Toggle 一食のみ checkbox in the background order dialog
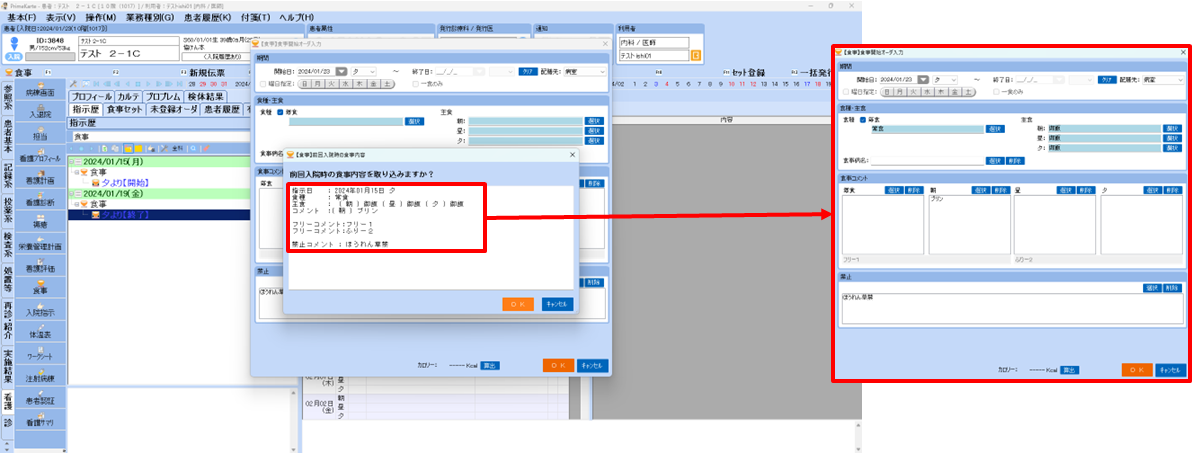Screen dimensions: 1192x455 pyautogui.click(x=415, y=84)
